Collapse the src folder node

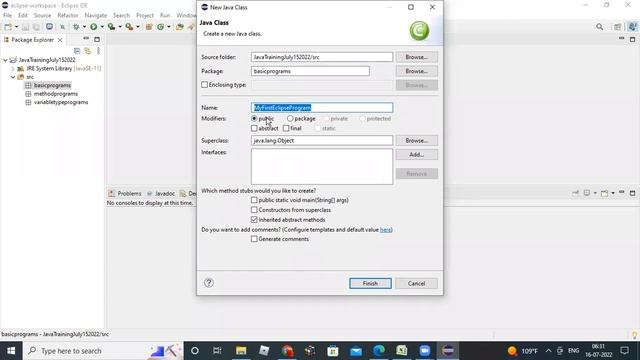(x=13, y=77)
